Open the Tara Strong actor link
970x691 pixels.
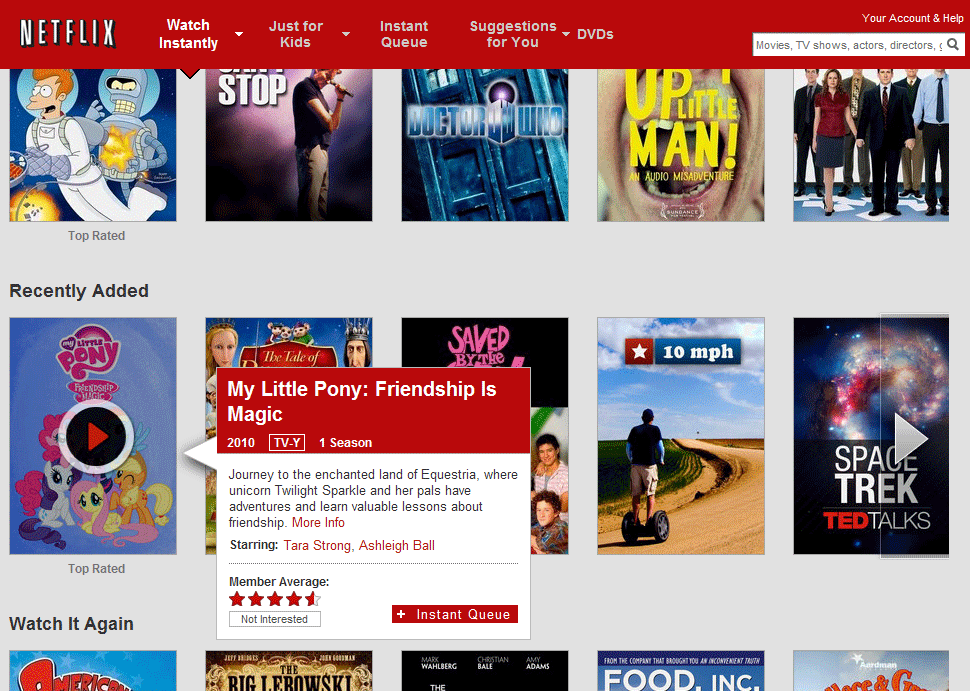pyautogui.click(x=317, y=546)
